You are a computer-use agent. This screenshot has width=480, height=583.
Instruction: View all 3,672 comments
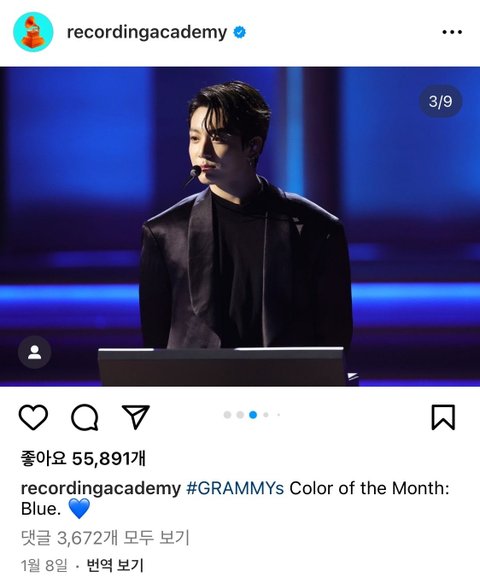point(105,538)
